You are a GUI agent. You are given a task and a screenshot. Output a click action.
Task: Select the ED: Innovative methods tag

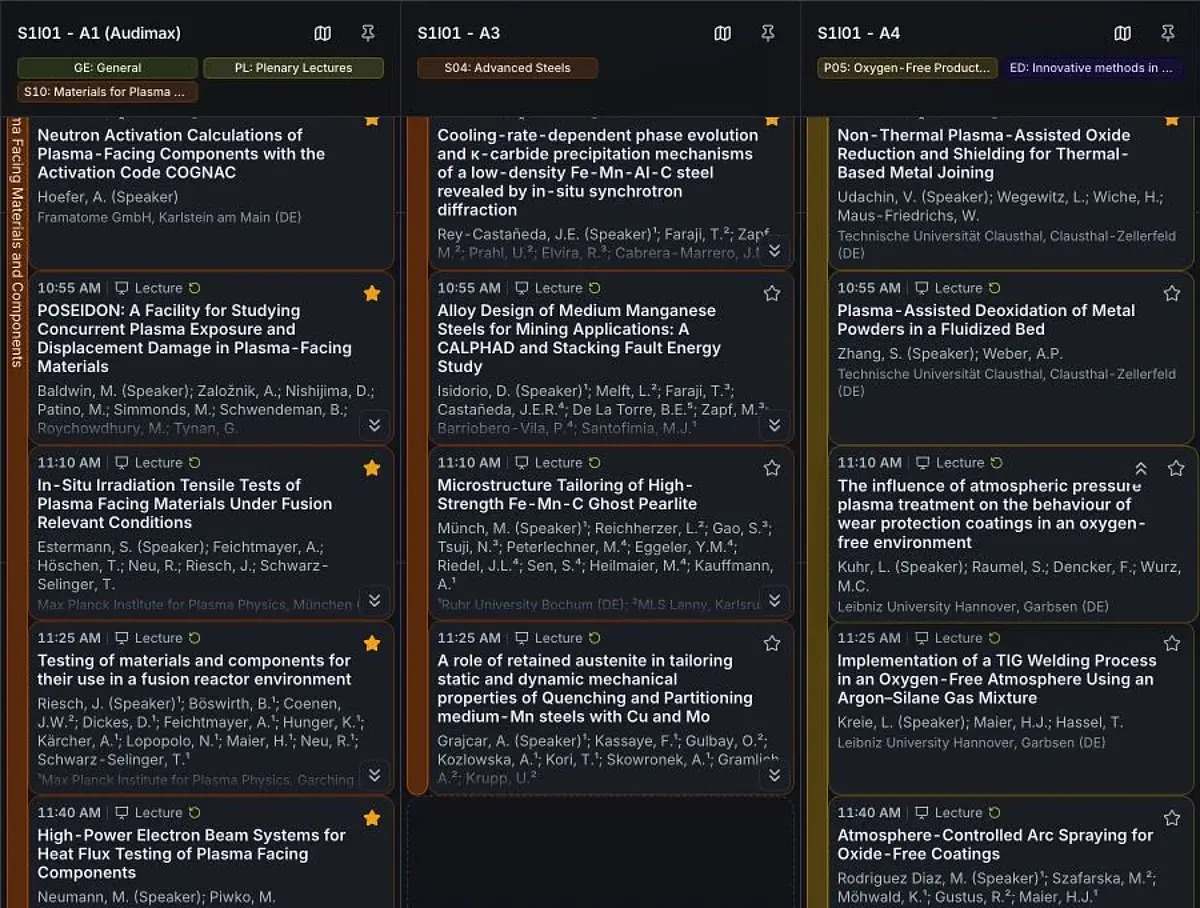pyautogui.click(x=1094, y=68)
